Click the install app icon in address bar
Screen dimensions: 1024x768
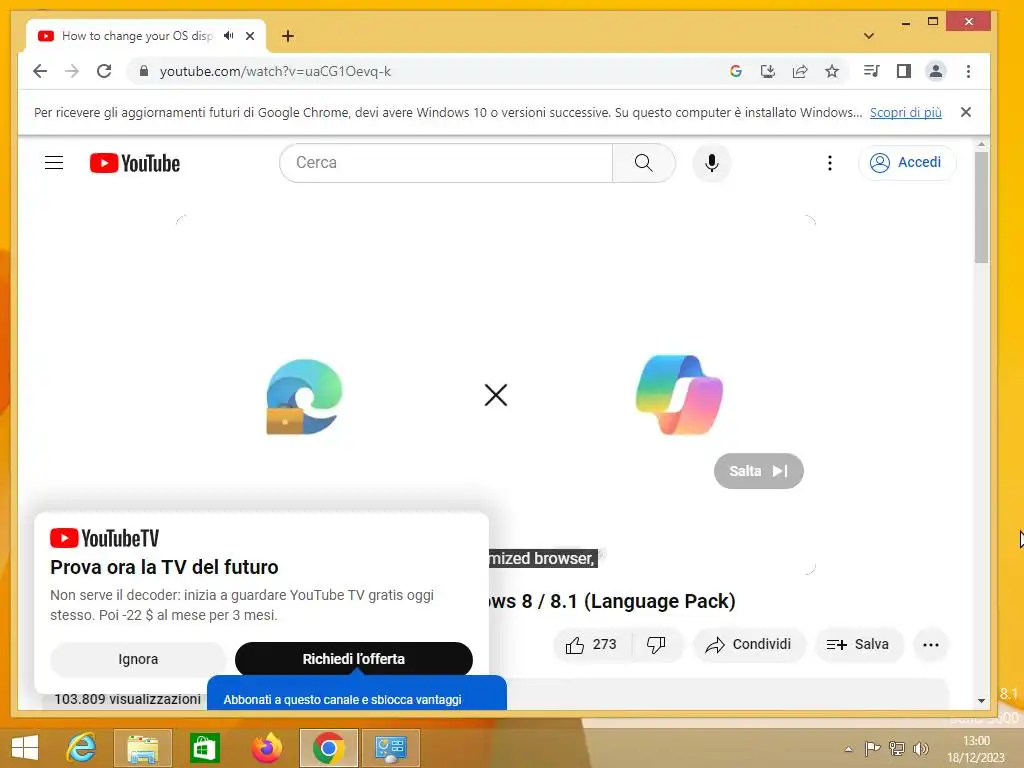tap(768, 71)
